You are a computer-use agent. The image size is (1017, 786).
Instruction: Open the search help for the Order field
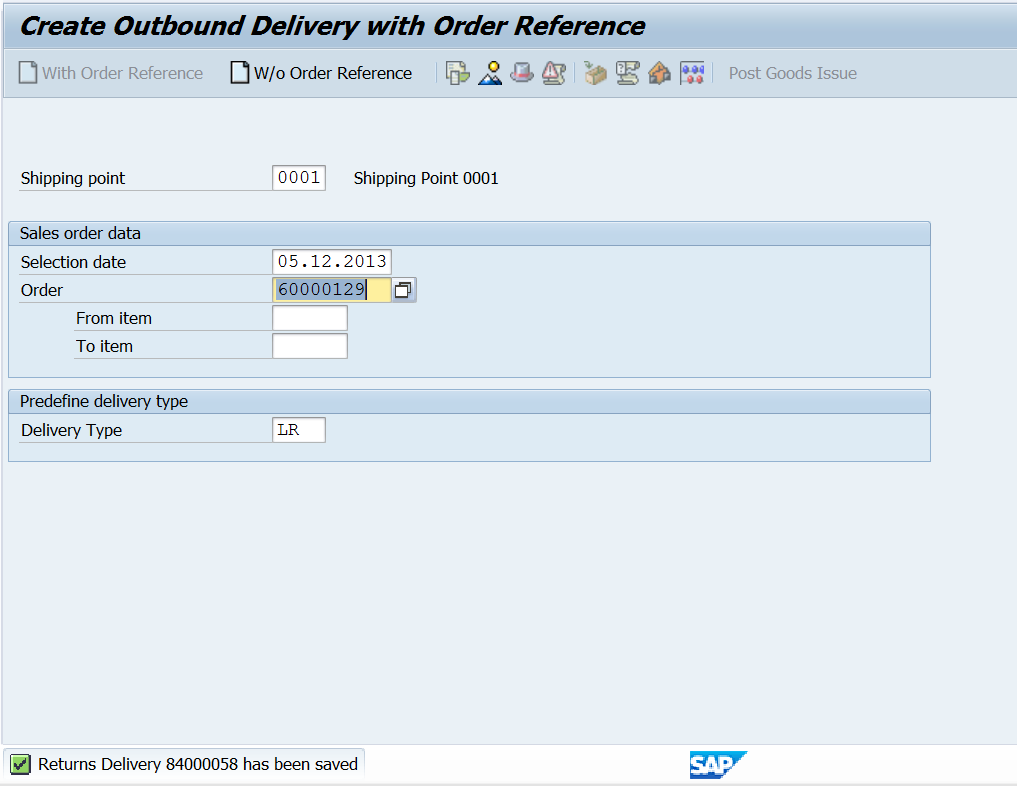[x=404, y=289]
